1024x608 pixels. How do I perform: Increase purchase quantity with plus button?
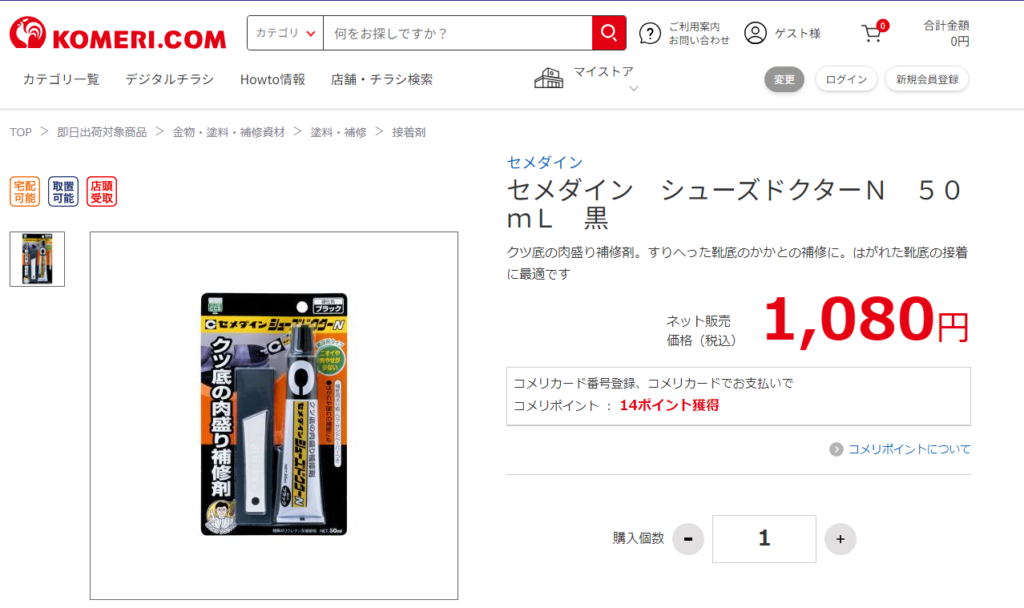click(840, 539)
